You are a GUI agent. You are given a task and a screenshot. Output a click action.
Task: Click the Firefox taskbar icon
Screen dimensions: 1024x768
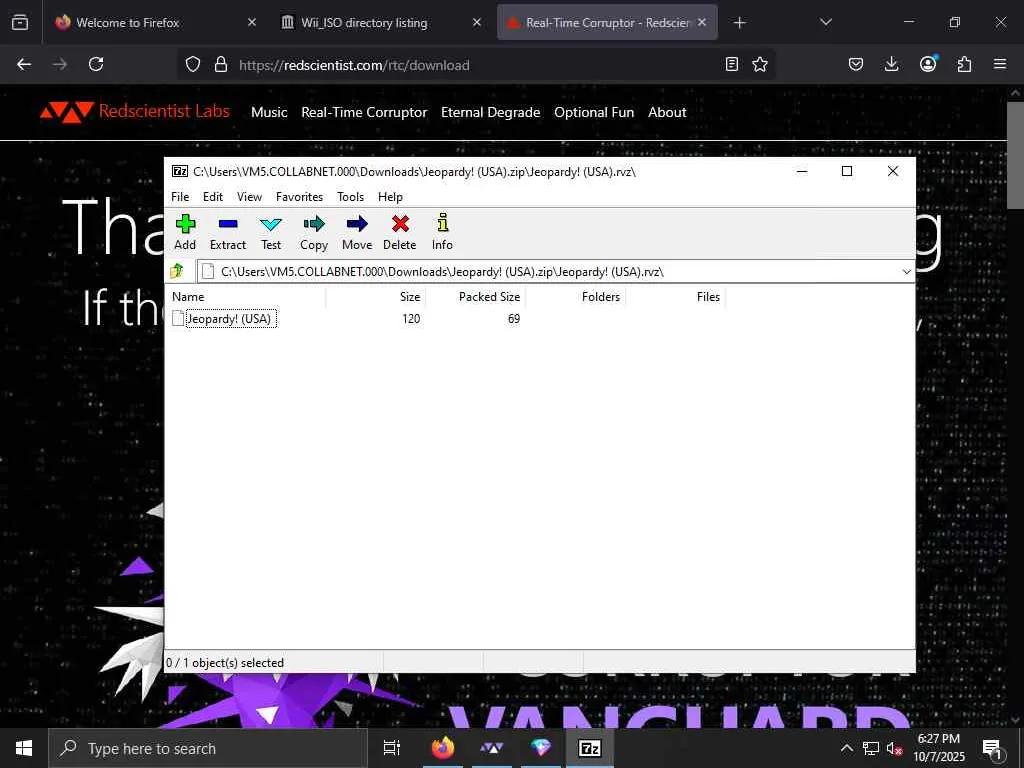(x=443, y=748)
